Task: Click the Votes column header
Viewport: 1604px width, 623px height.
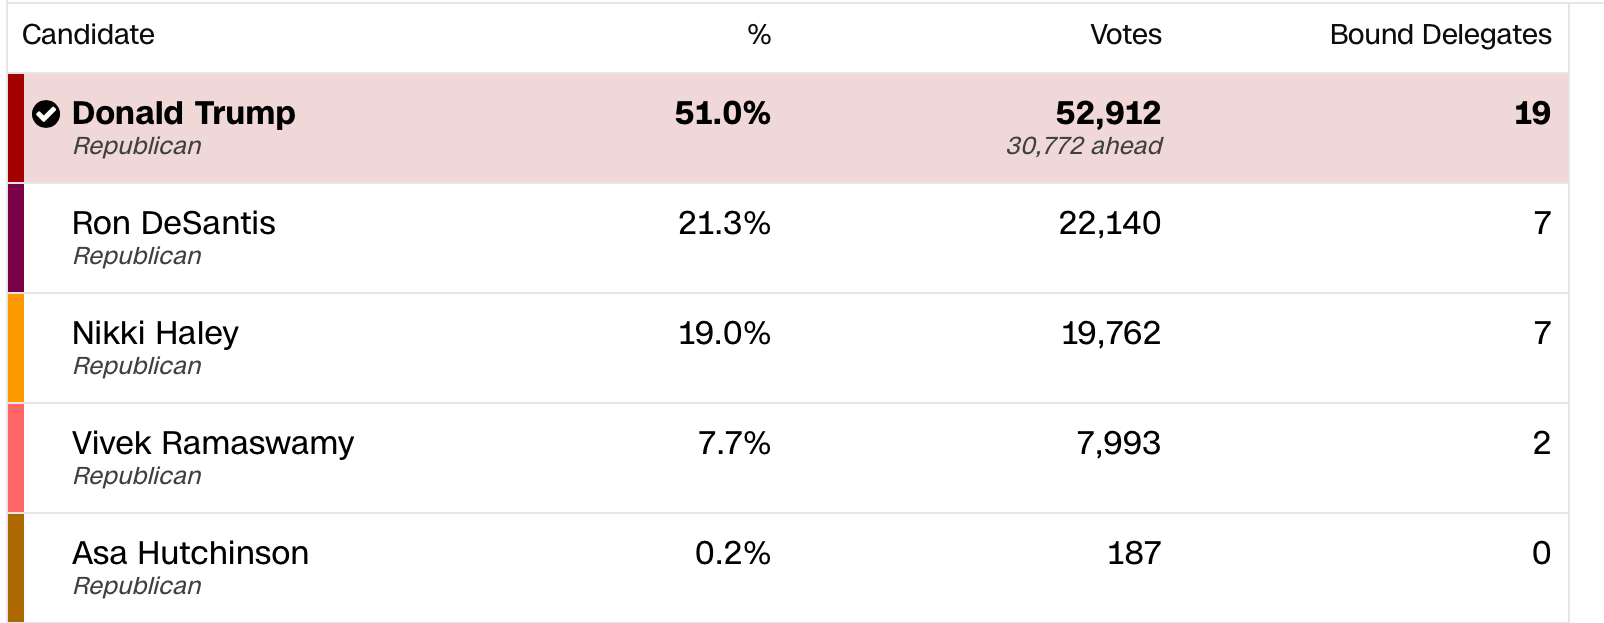Action: pyautogui.click(x=1125, y=35)
